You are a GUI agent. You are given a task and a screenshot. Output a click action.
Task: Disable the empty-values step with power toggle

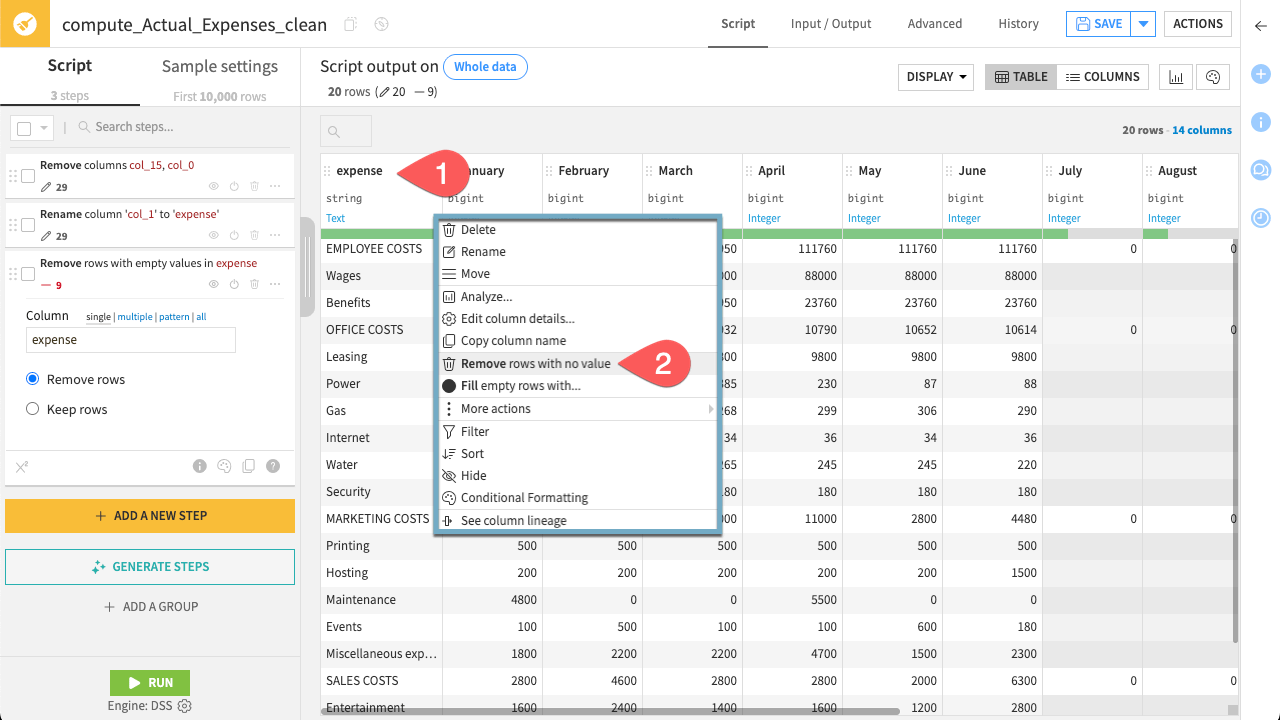[233, 284]
